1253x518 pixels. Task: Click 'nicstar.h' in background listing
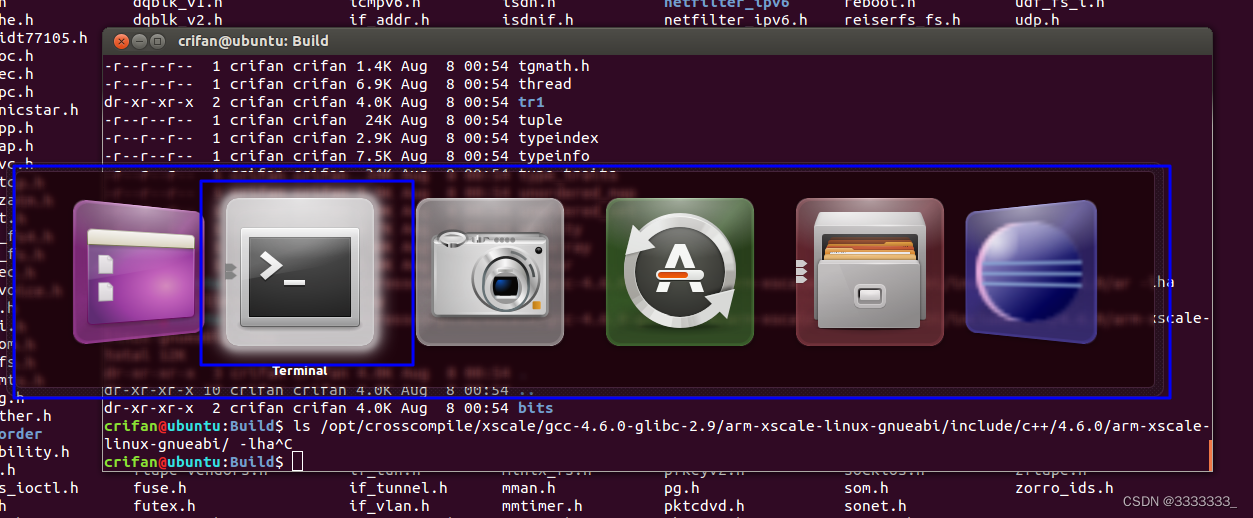[38, 110]
